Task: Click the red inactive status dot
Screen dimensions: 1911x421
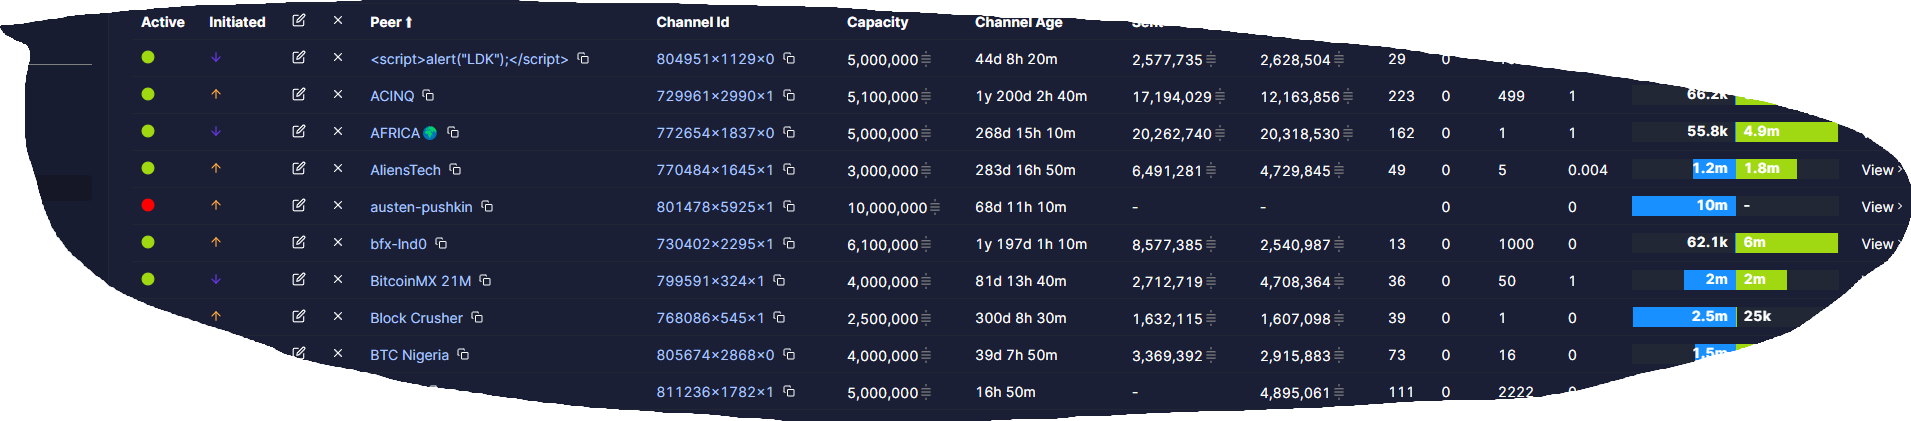Action: [x=148, y=205]
